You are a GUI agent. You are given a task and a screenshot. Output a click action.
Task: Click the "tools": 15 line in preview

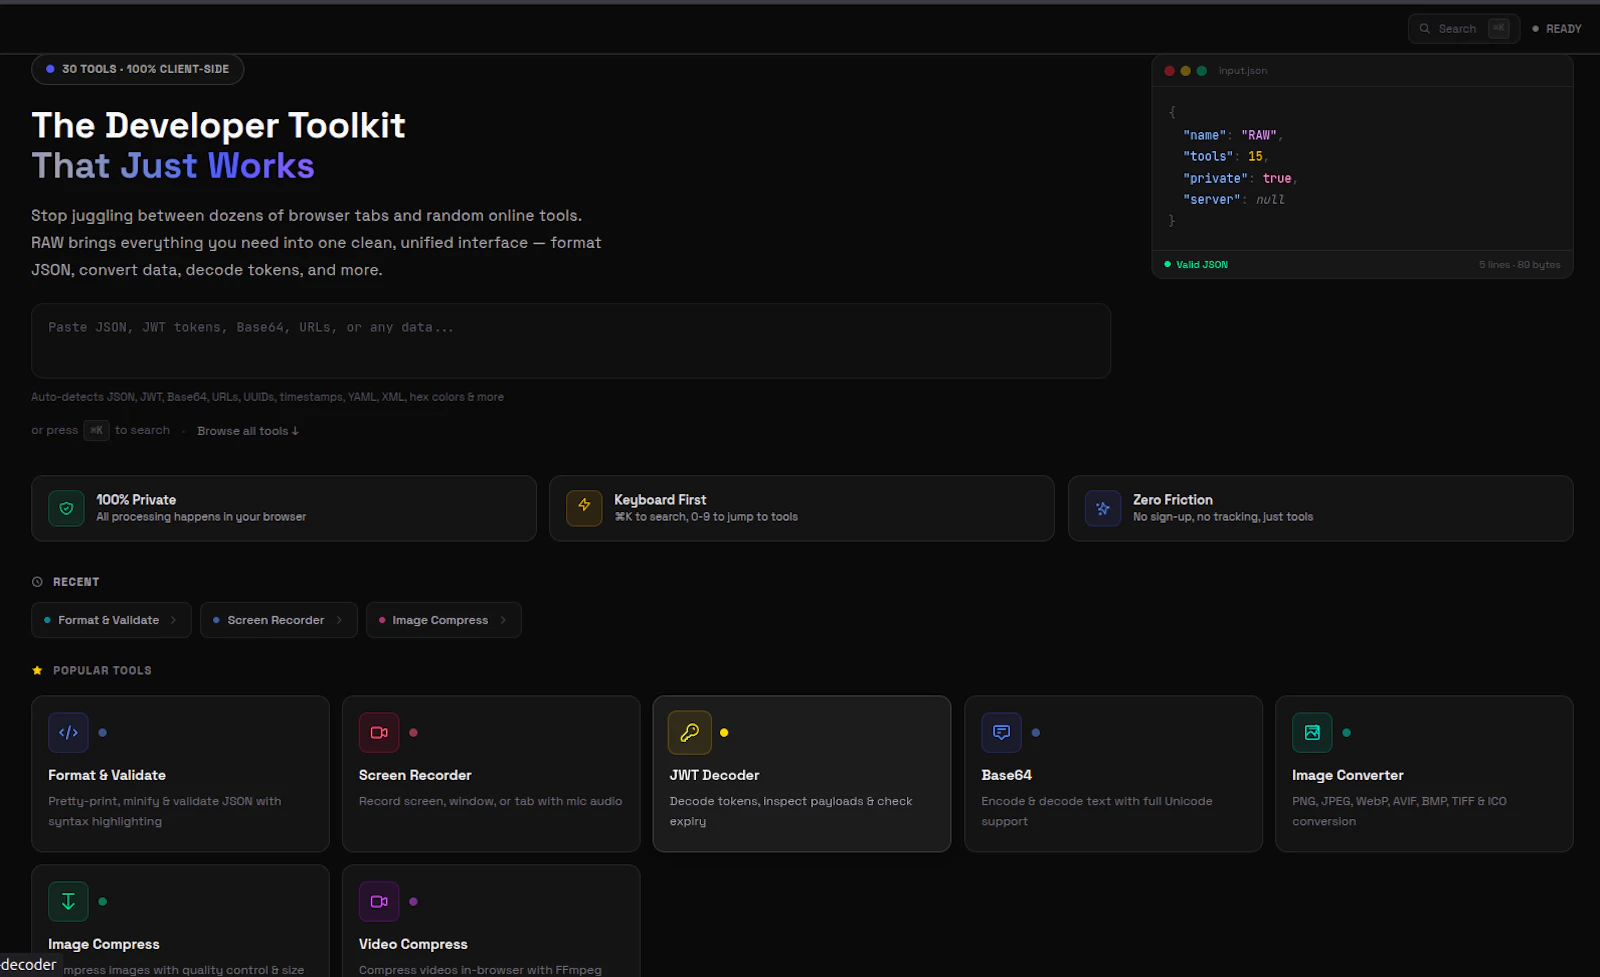(1226, 156)
